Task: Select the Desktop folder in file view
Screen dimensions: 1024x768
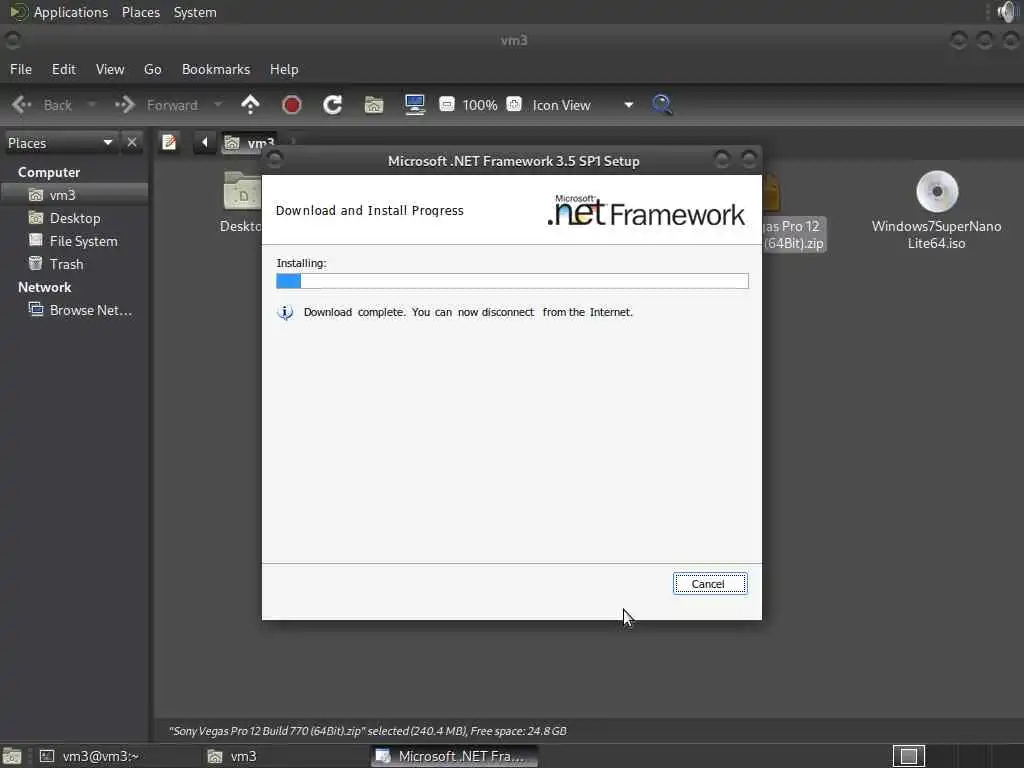Action: (242, 201)
